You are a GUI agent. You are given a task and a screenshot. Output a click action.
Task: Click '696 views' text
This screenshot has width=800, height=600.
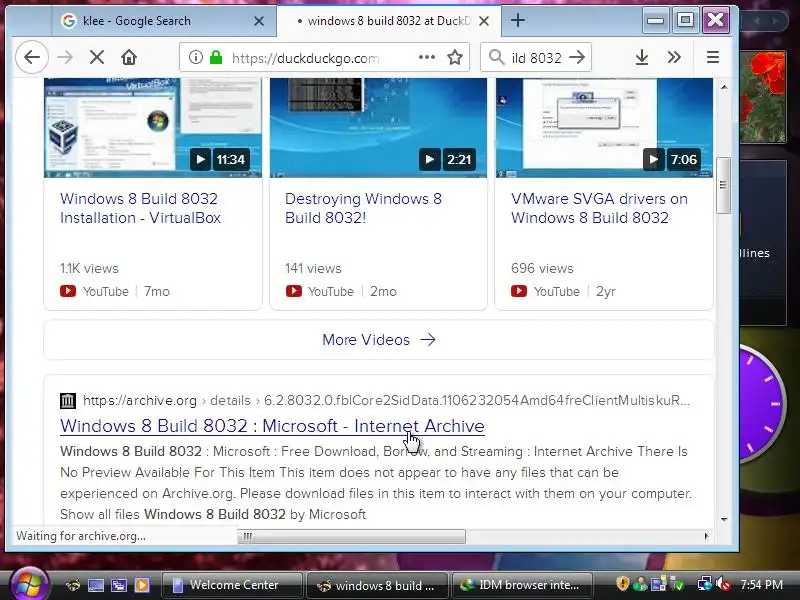(x=542, y=268)
